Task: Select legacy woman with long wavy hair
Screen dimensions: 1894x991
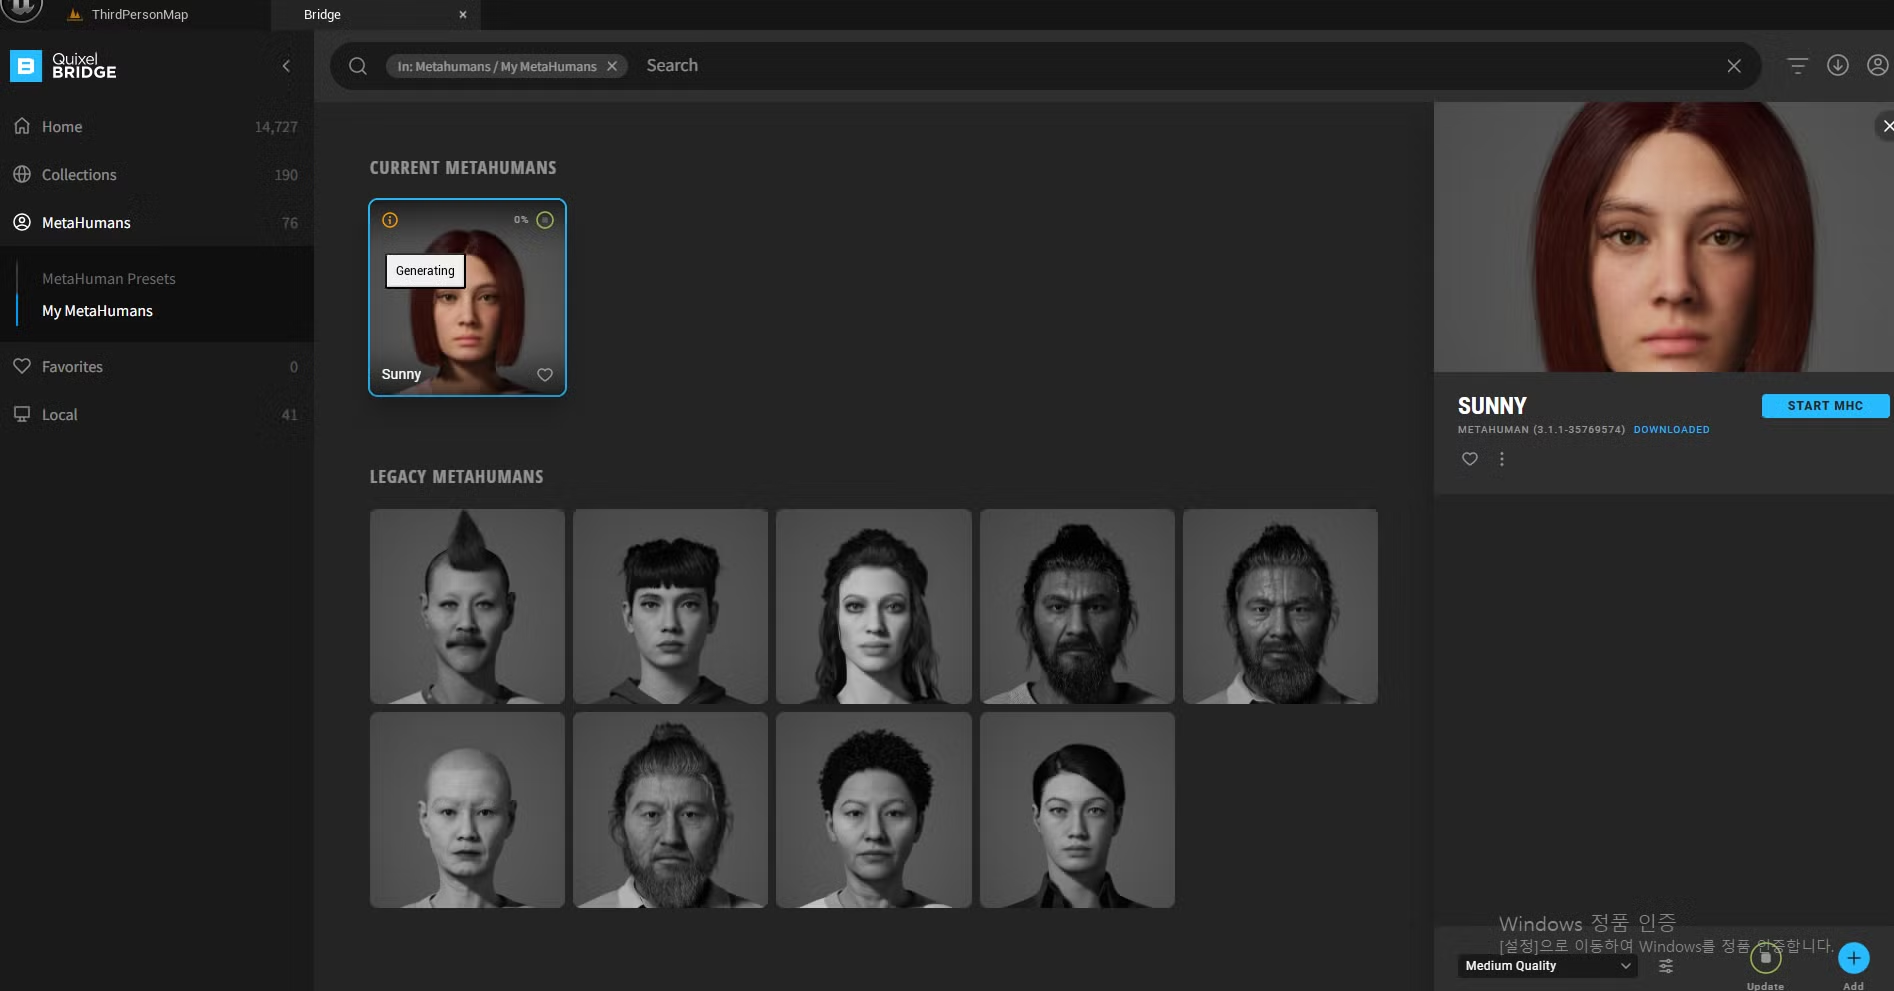Action: point(874,606)
